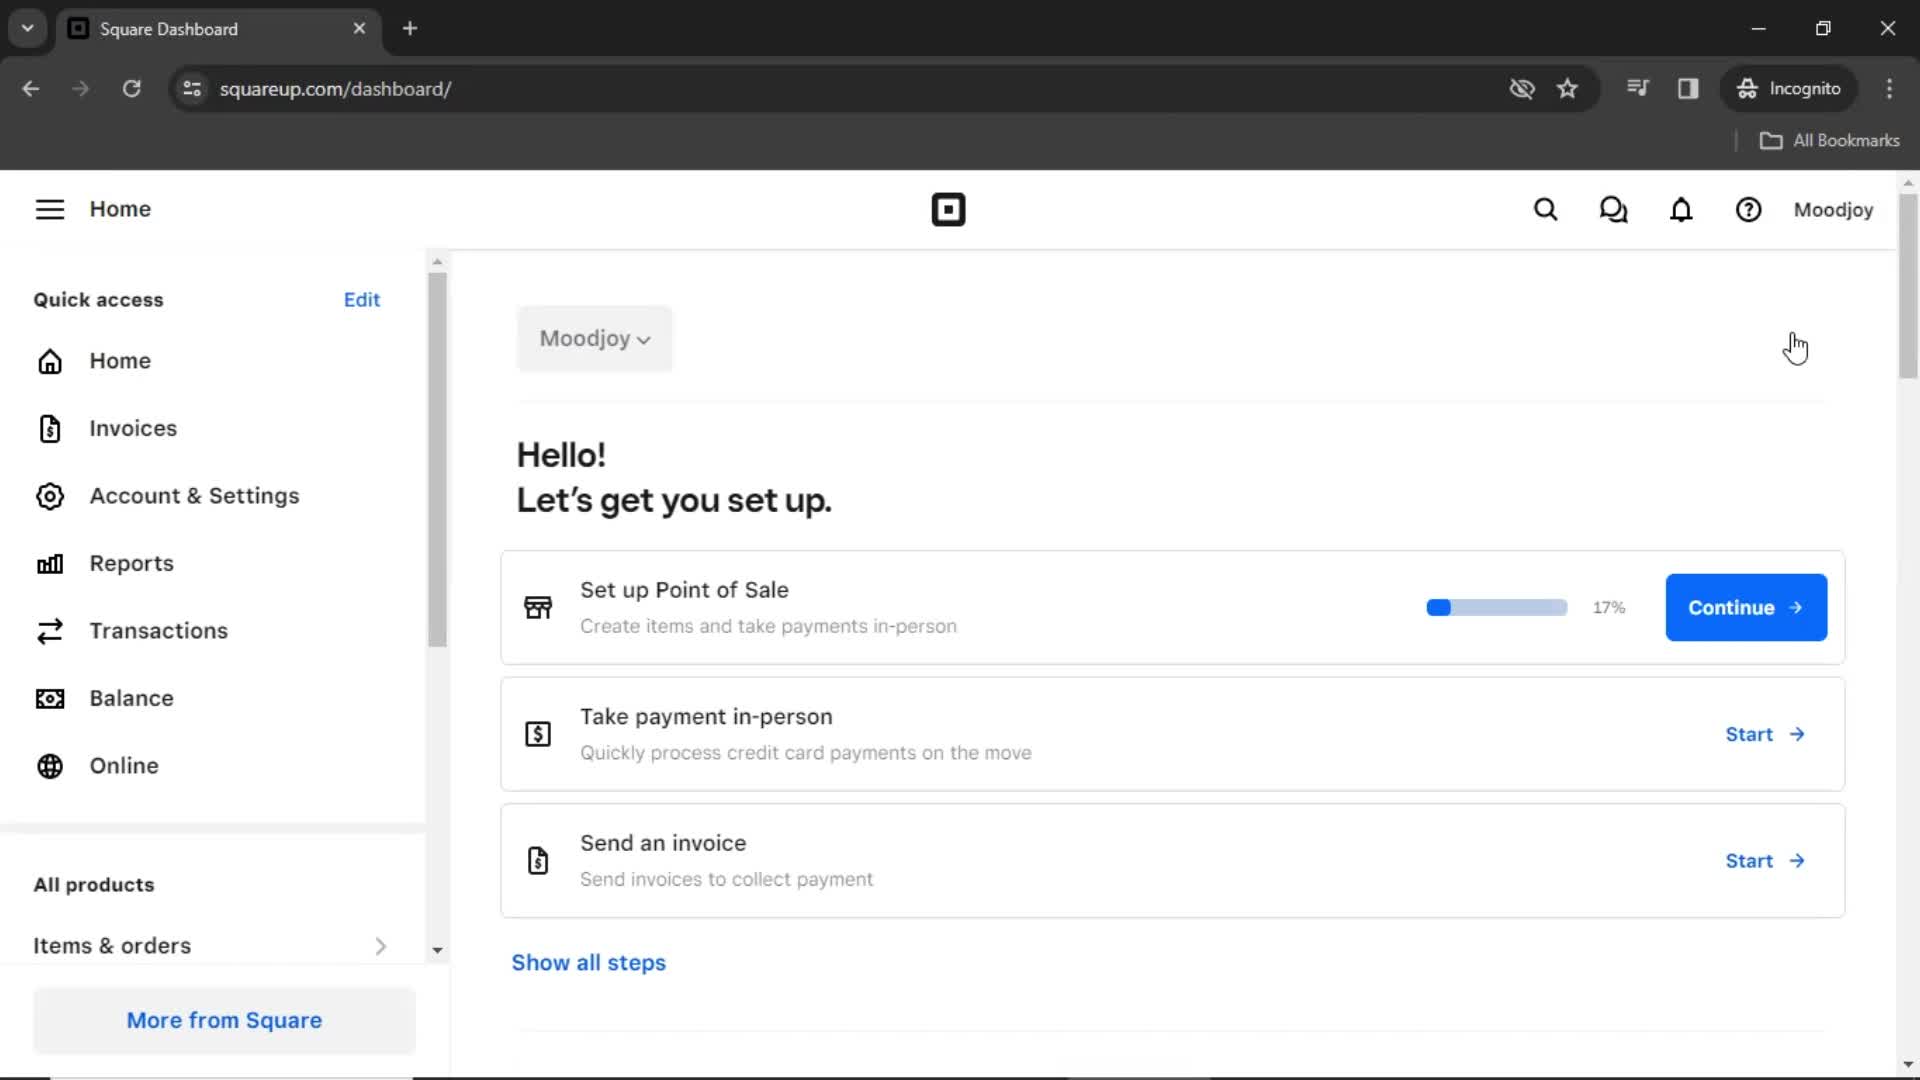Go back with browser back arrow
The height and width of the screenshot is (1080, 1920).
coord(31,89)
